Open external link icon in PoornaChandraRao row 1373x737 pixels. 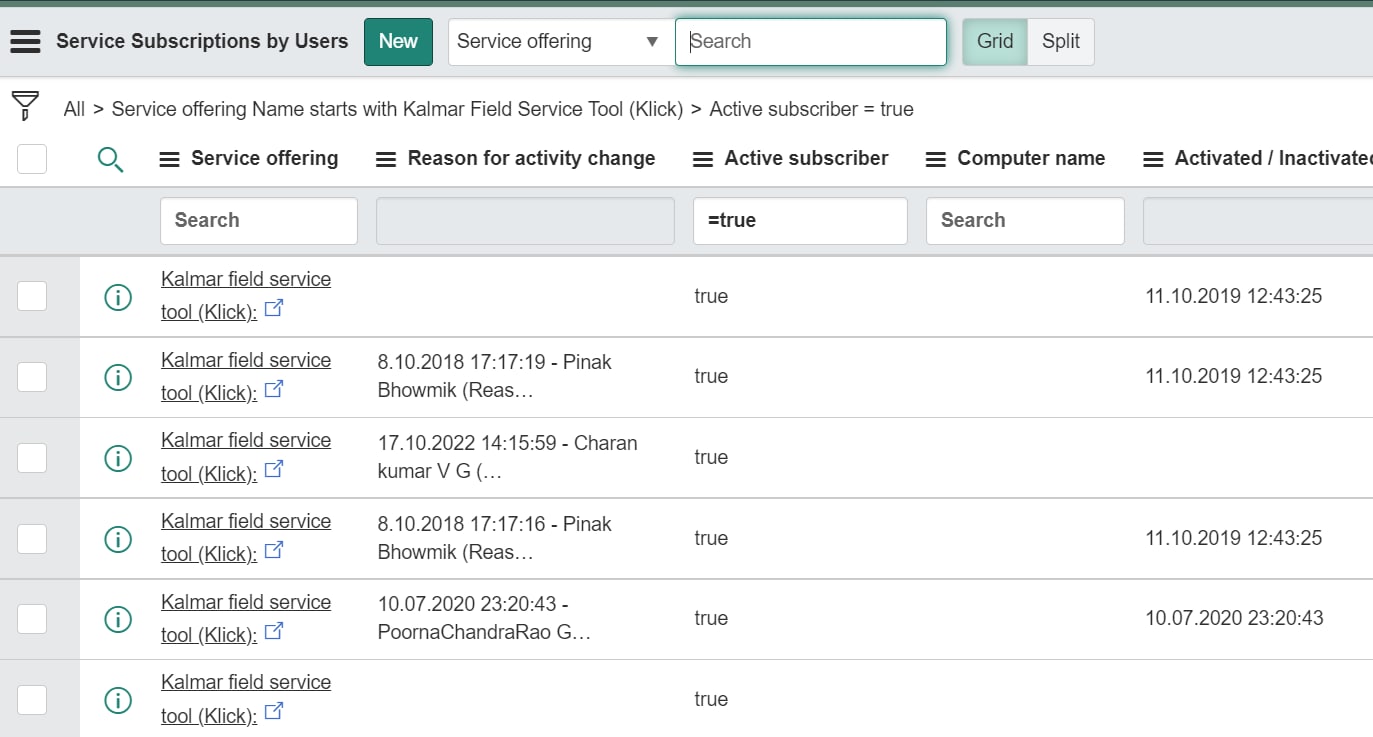coord(273,631)
